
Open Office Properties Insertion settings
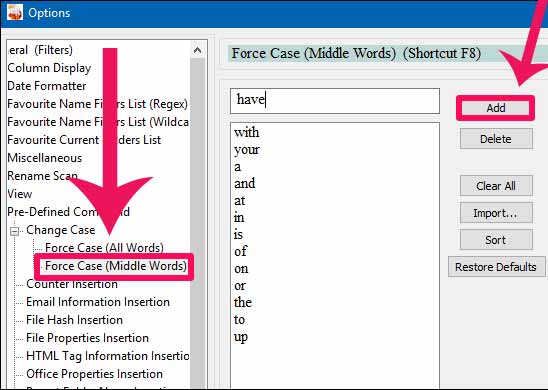pos(94,374)
